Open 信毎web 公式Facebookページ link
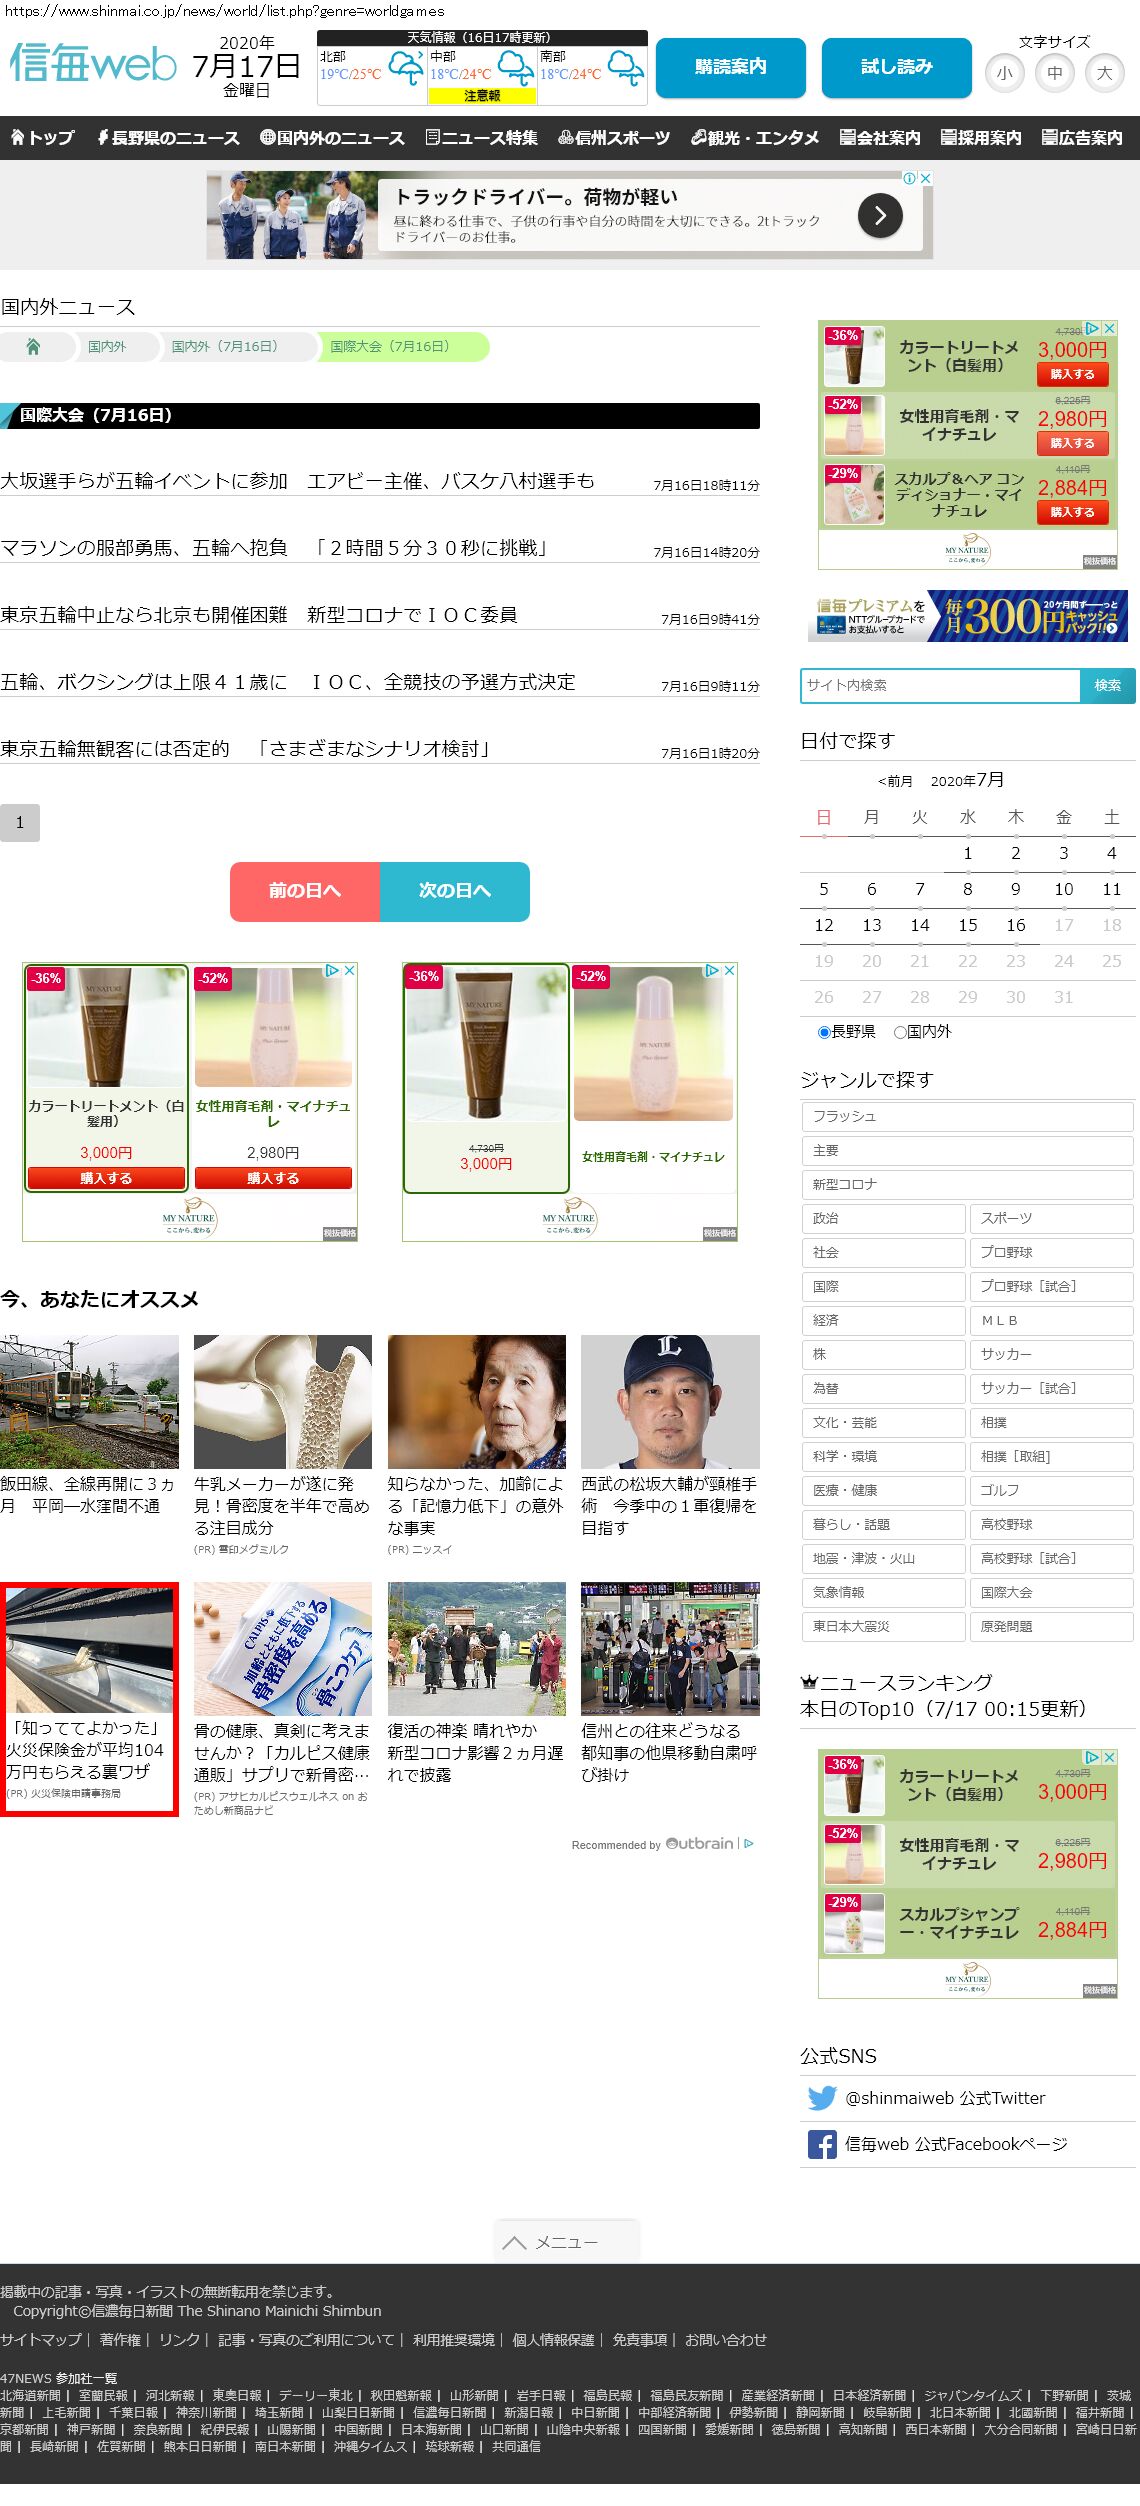The width and height of the screenshot is (1140, 2506). click(x=956, y=2144)
